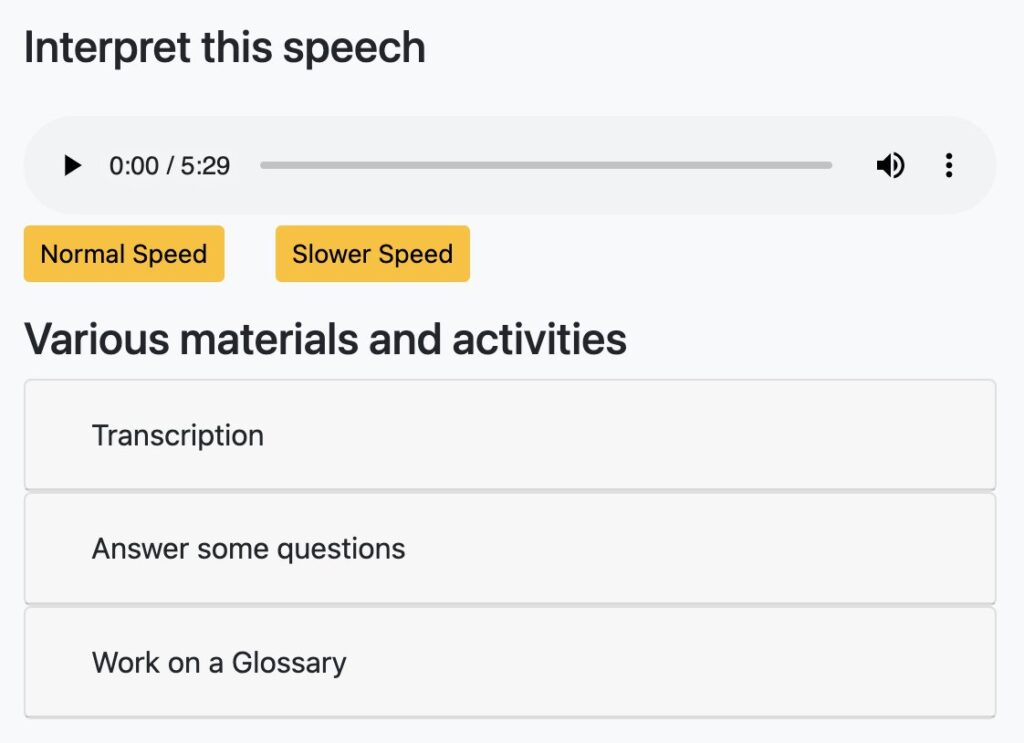Open the Work on a Glossary panel

coord(510,662)
